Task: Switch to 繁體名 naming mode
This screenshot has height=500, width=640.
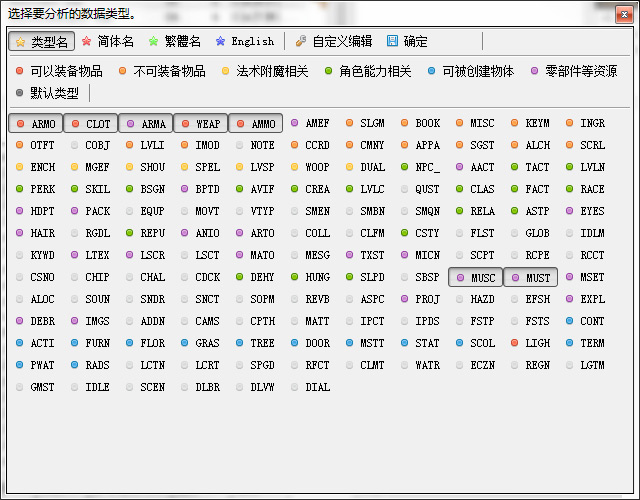Action: coord(175,41)
